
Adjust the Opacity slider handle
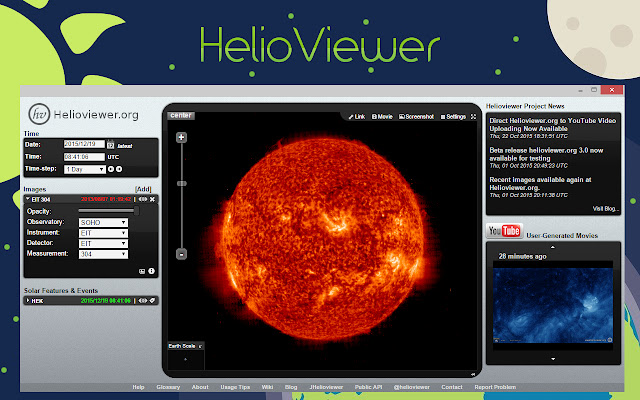pyautogui.click(x=136, y=211)
